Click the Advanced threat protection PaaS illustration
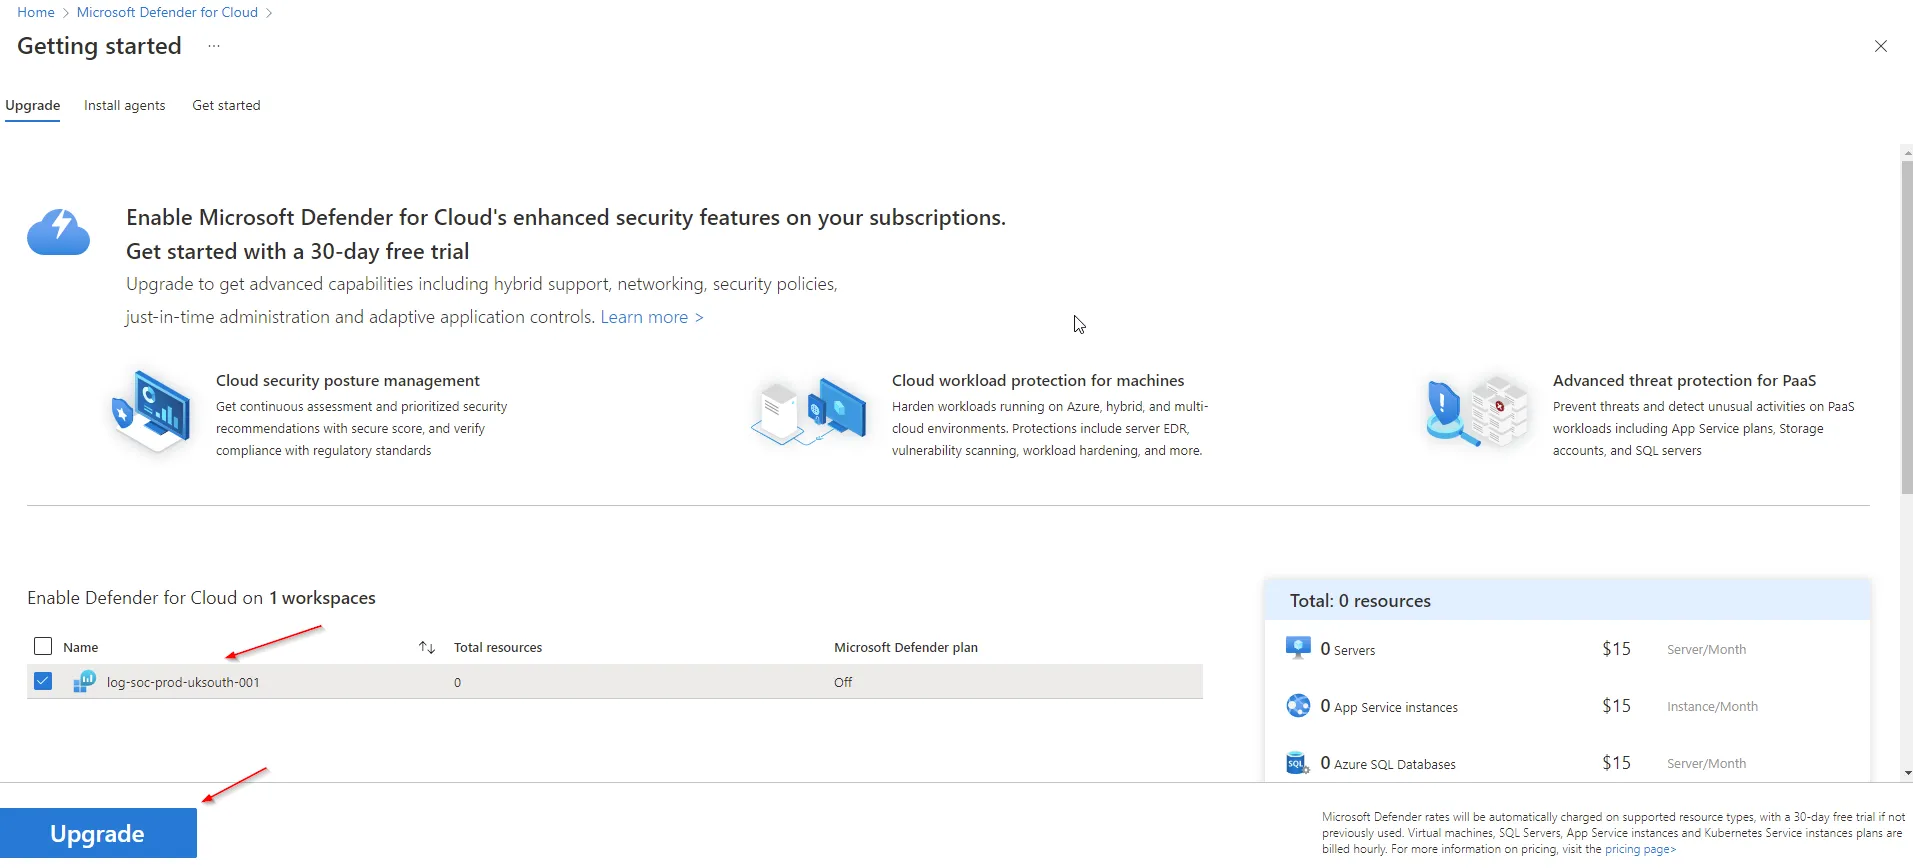 1478,412
